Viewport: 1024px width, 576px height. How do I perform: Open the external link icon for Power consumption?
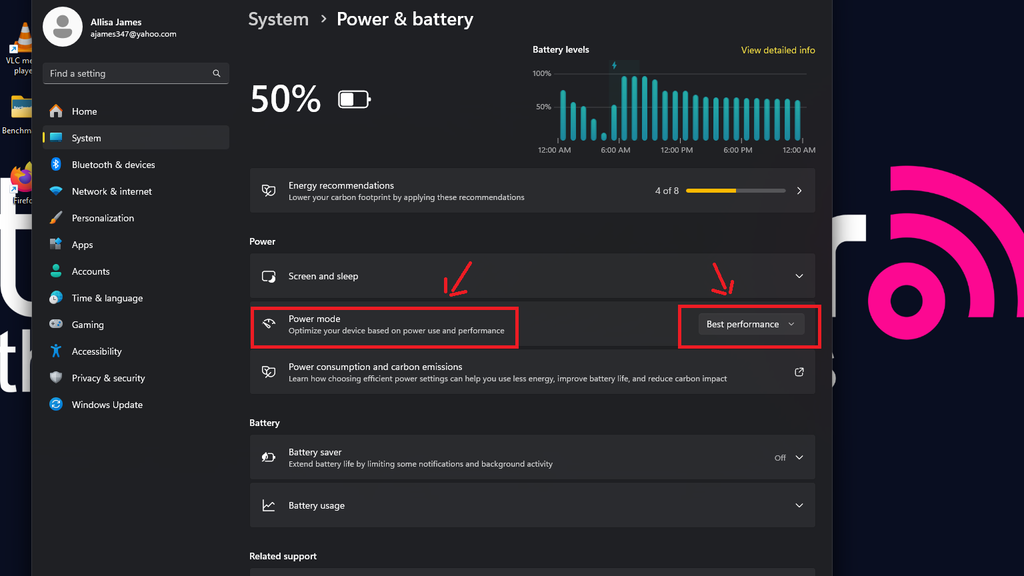pos(799,372)
